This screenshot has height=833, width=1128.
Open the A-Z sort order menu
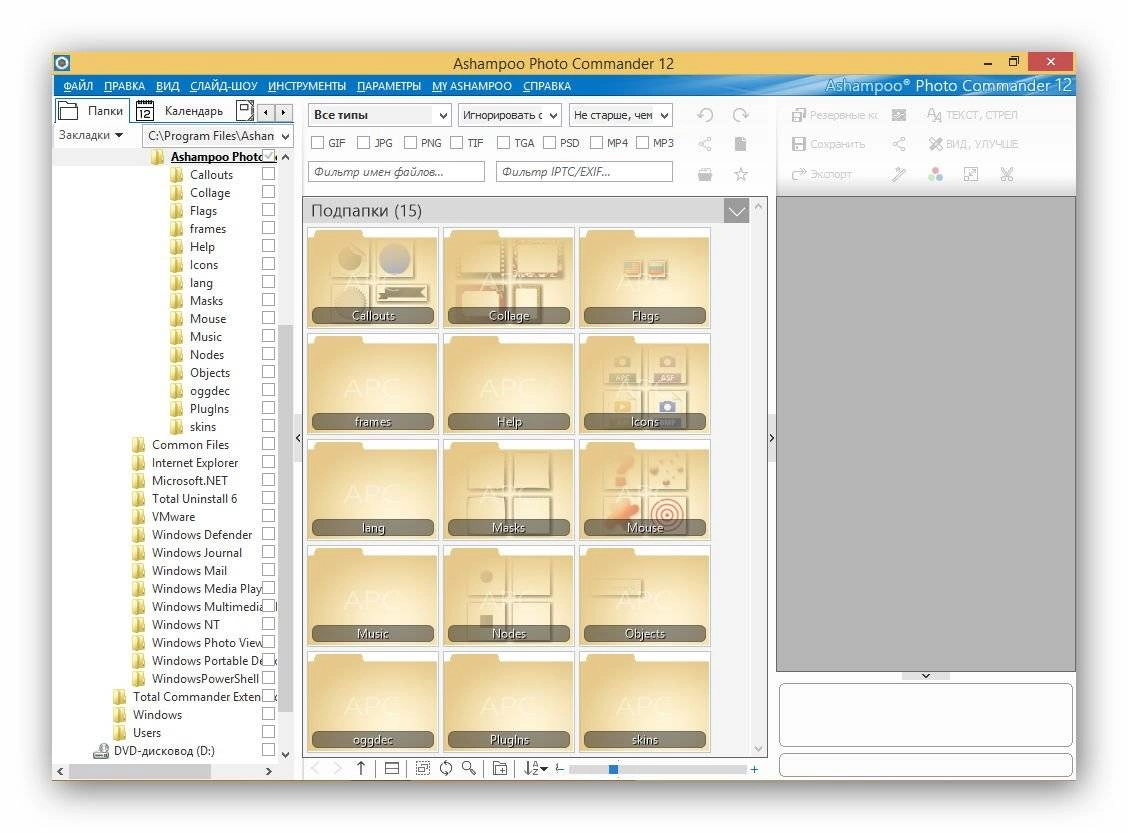pyautogui.click(x=535, y=768)
